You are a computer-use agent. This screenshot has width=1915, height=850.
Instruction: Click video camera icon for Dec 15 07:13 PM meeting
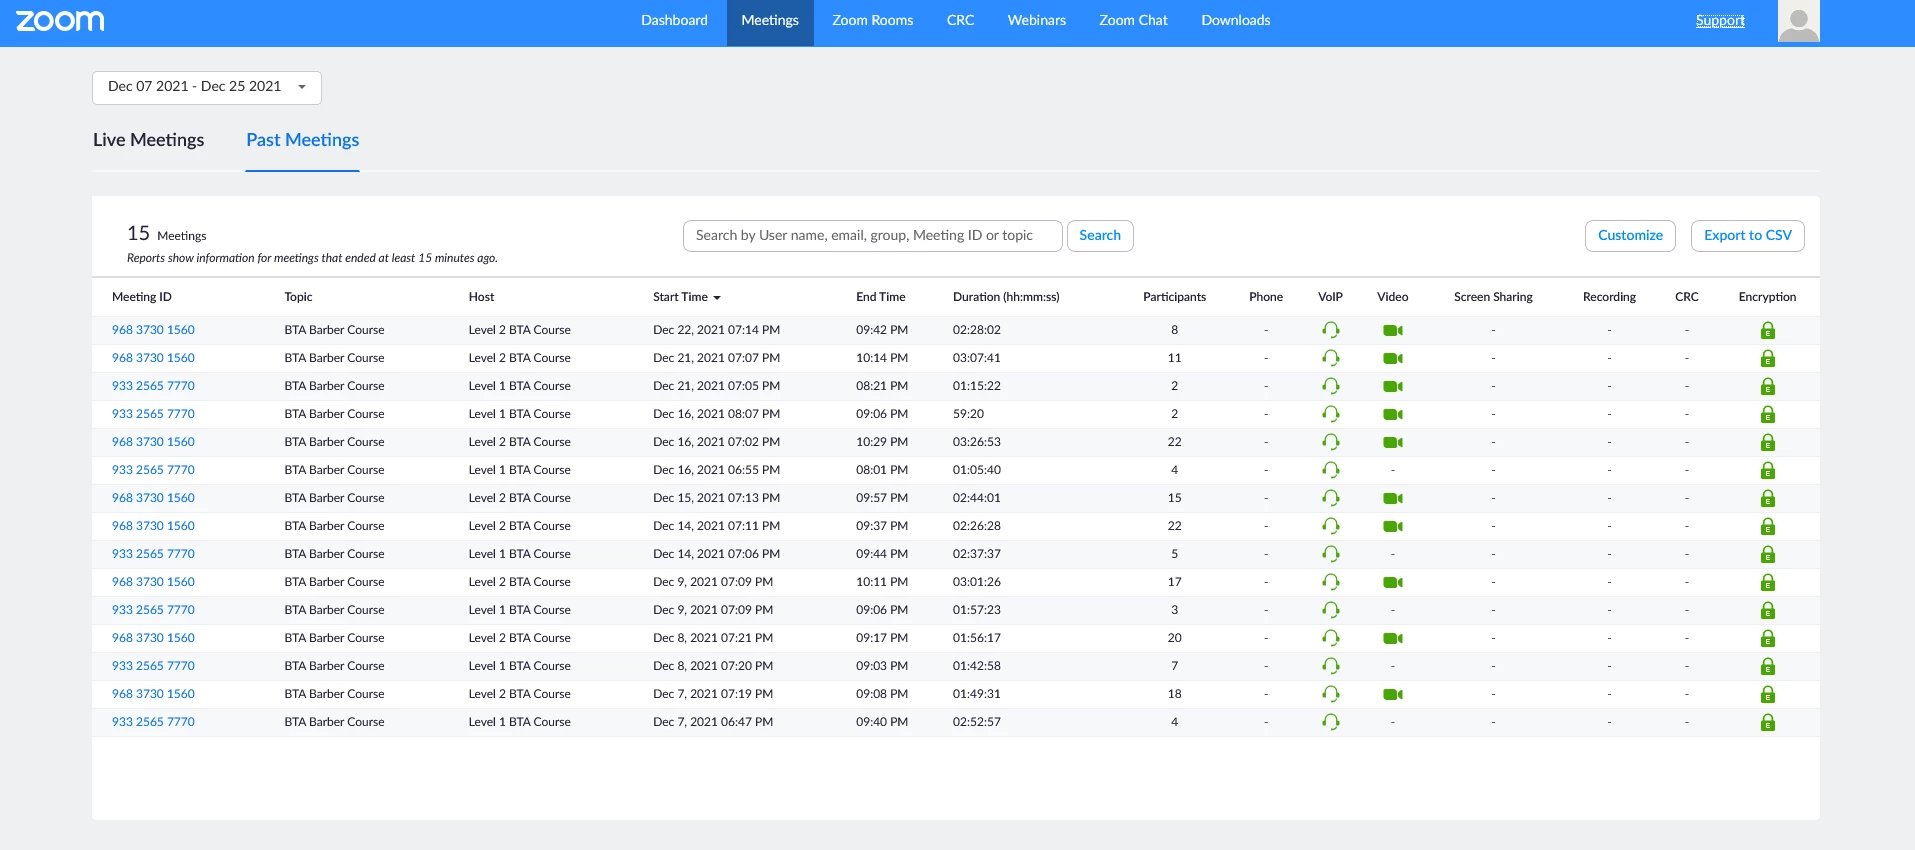(x=1393, y=498)
